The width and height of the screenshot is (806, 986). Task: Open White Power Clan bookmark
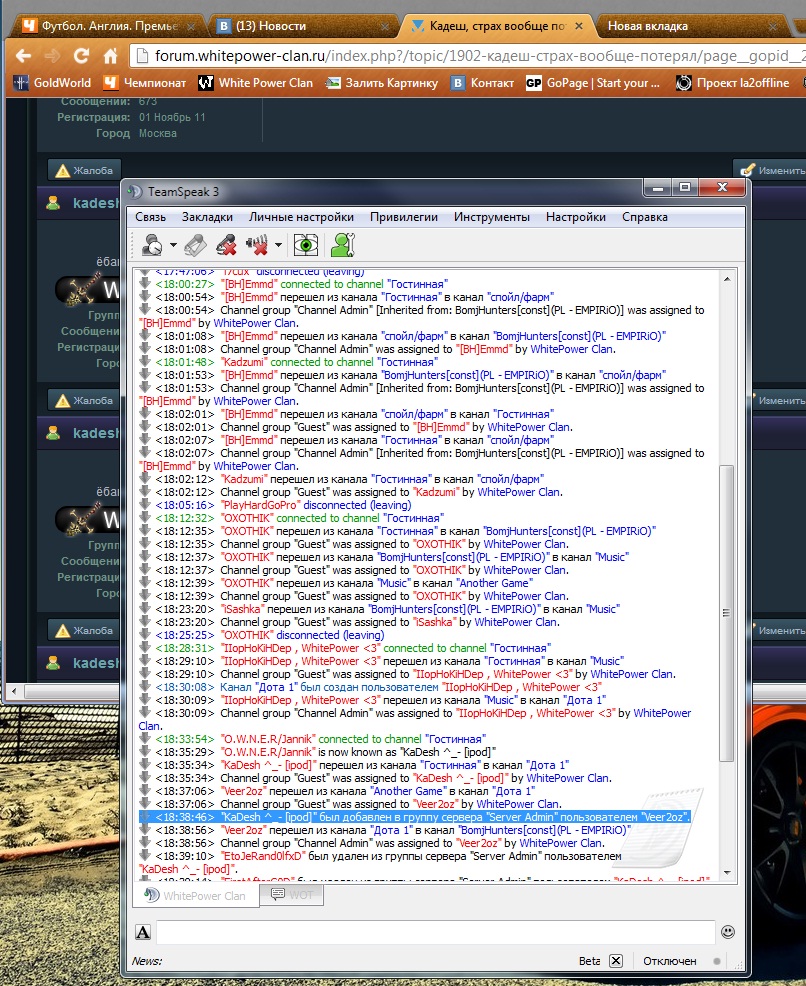256,83
